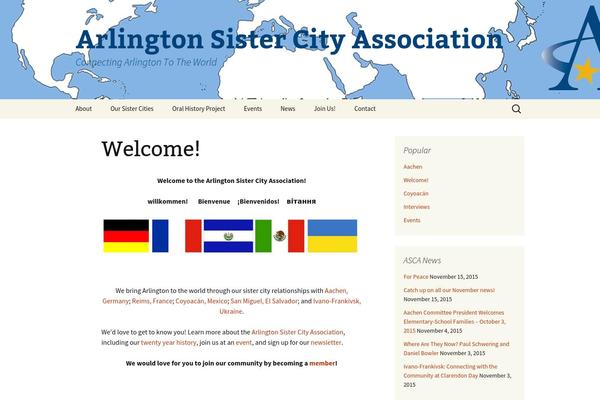Click the ASCA News widget heading
Screen dimensions: 600x400
[x=422, y=260]
